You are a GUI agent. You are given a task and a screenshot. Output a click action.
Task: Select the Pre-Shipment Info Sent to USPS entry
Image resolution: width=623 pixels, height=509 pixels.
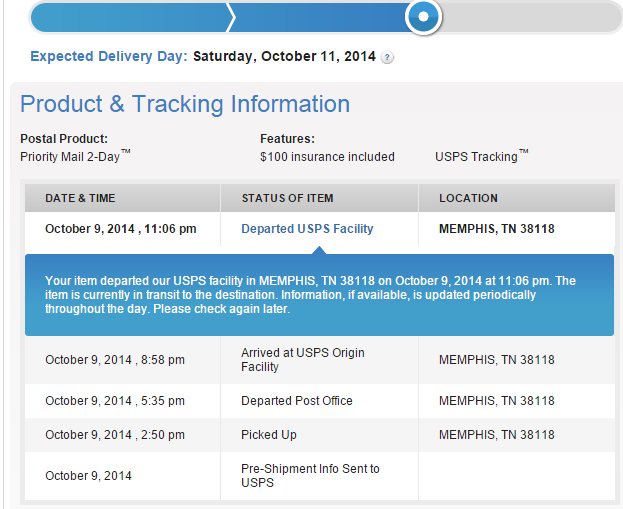click(310, 476)
